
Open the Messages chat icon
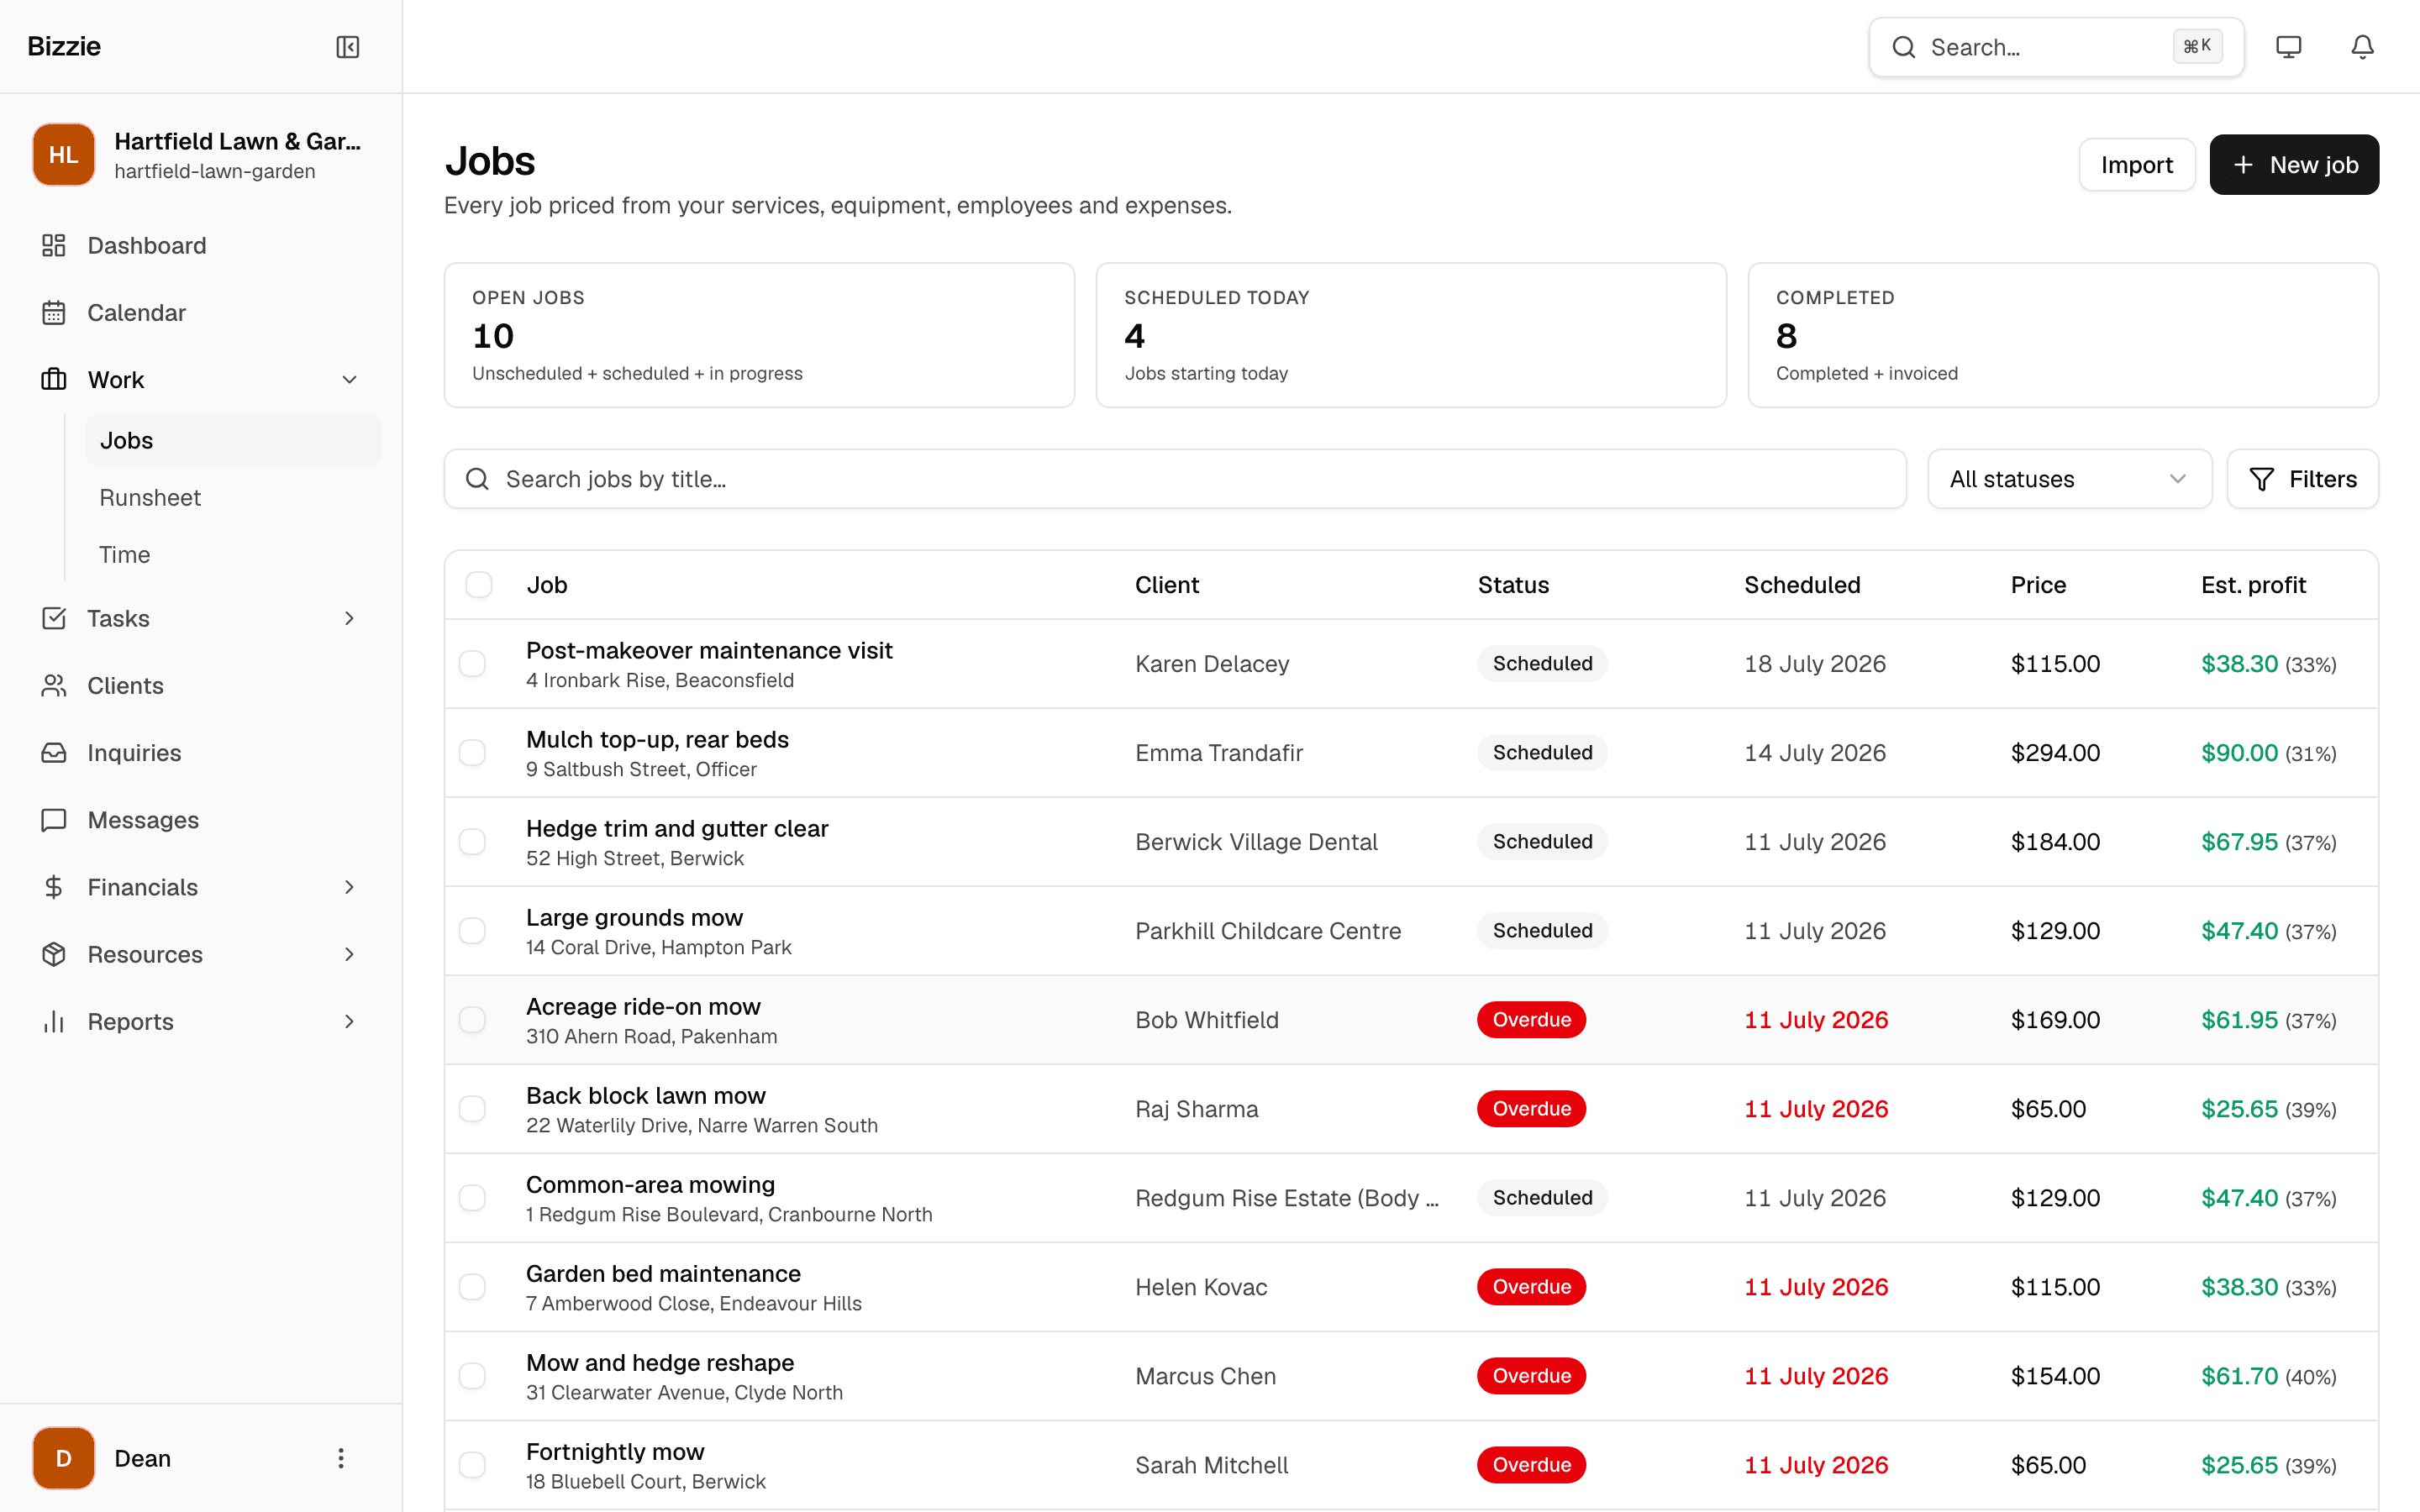coord(54,820)
